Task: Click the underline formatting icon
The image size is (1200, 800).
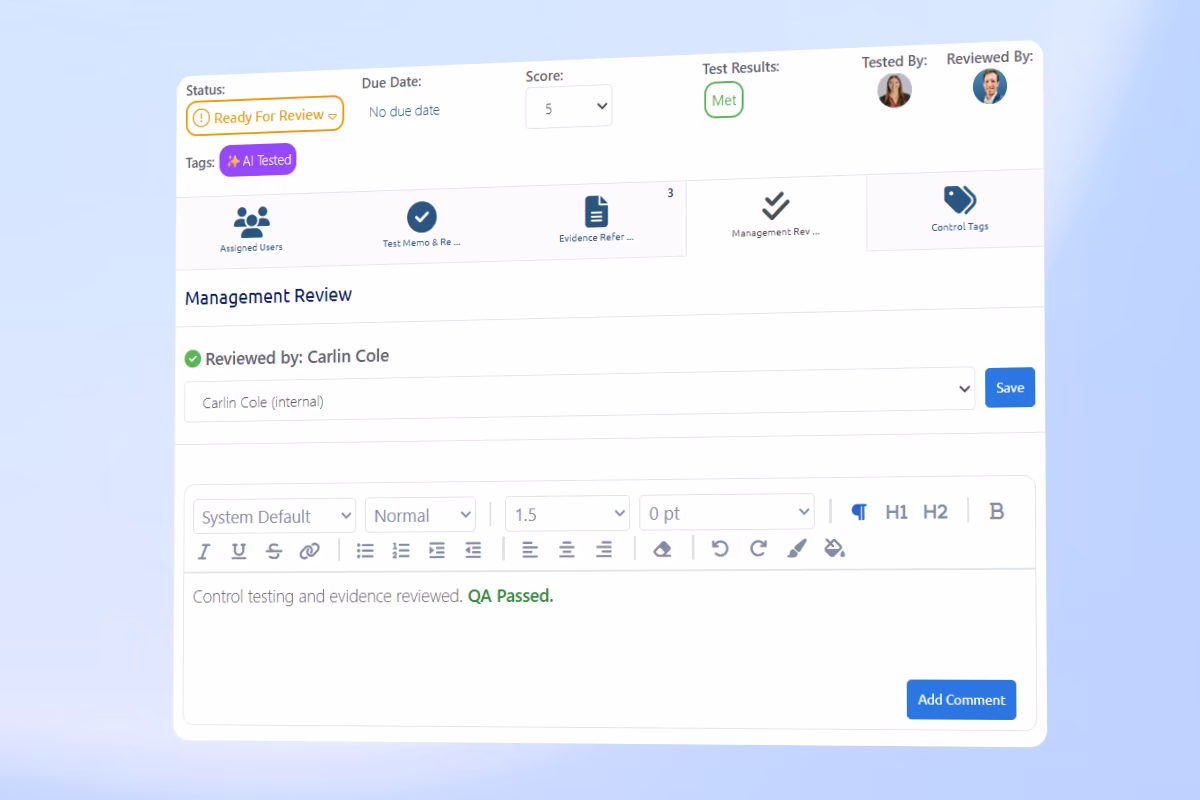Action: coord(239,551)
